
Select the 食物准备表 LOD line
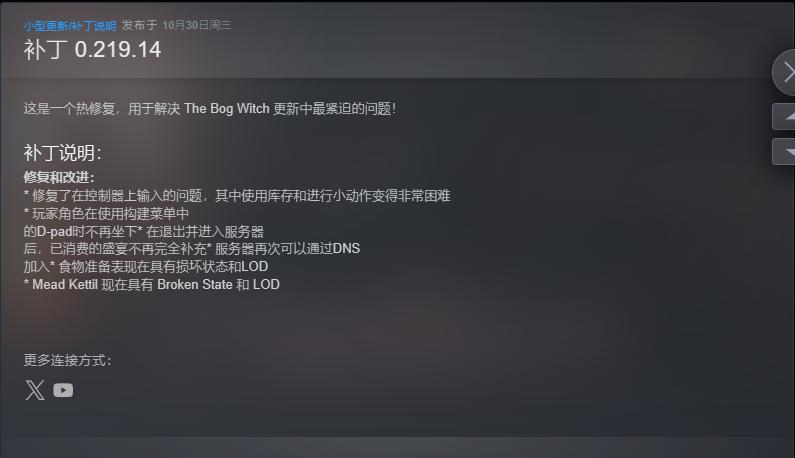146,266
